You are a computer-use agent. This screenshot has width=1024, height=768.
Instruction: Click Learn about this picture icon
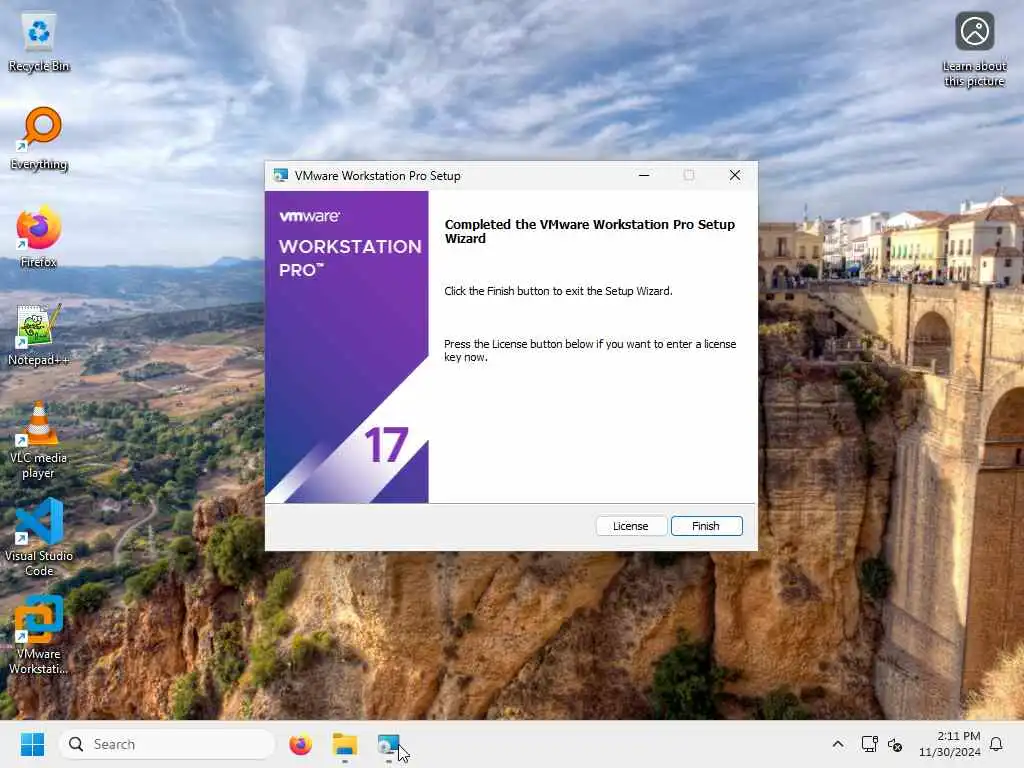point(974,49)
